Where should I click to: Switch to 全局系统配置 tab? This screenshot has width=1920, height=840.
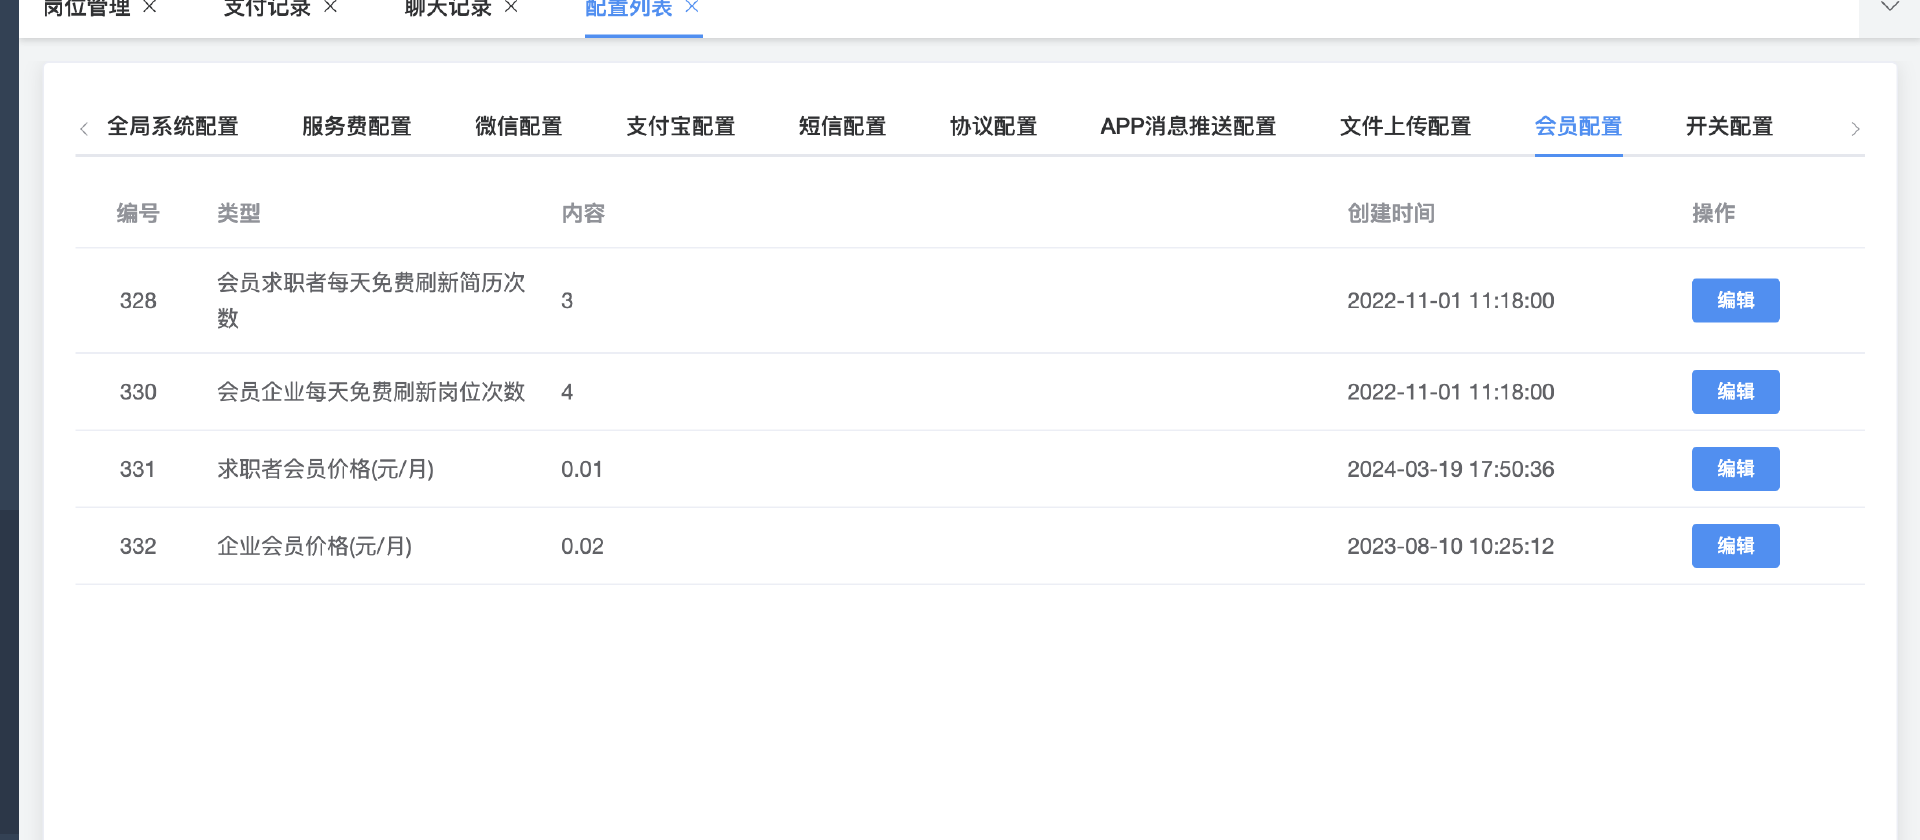[173, 127]
